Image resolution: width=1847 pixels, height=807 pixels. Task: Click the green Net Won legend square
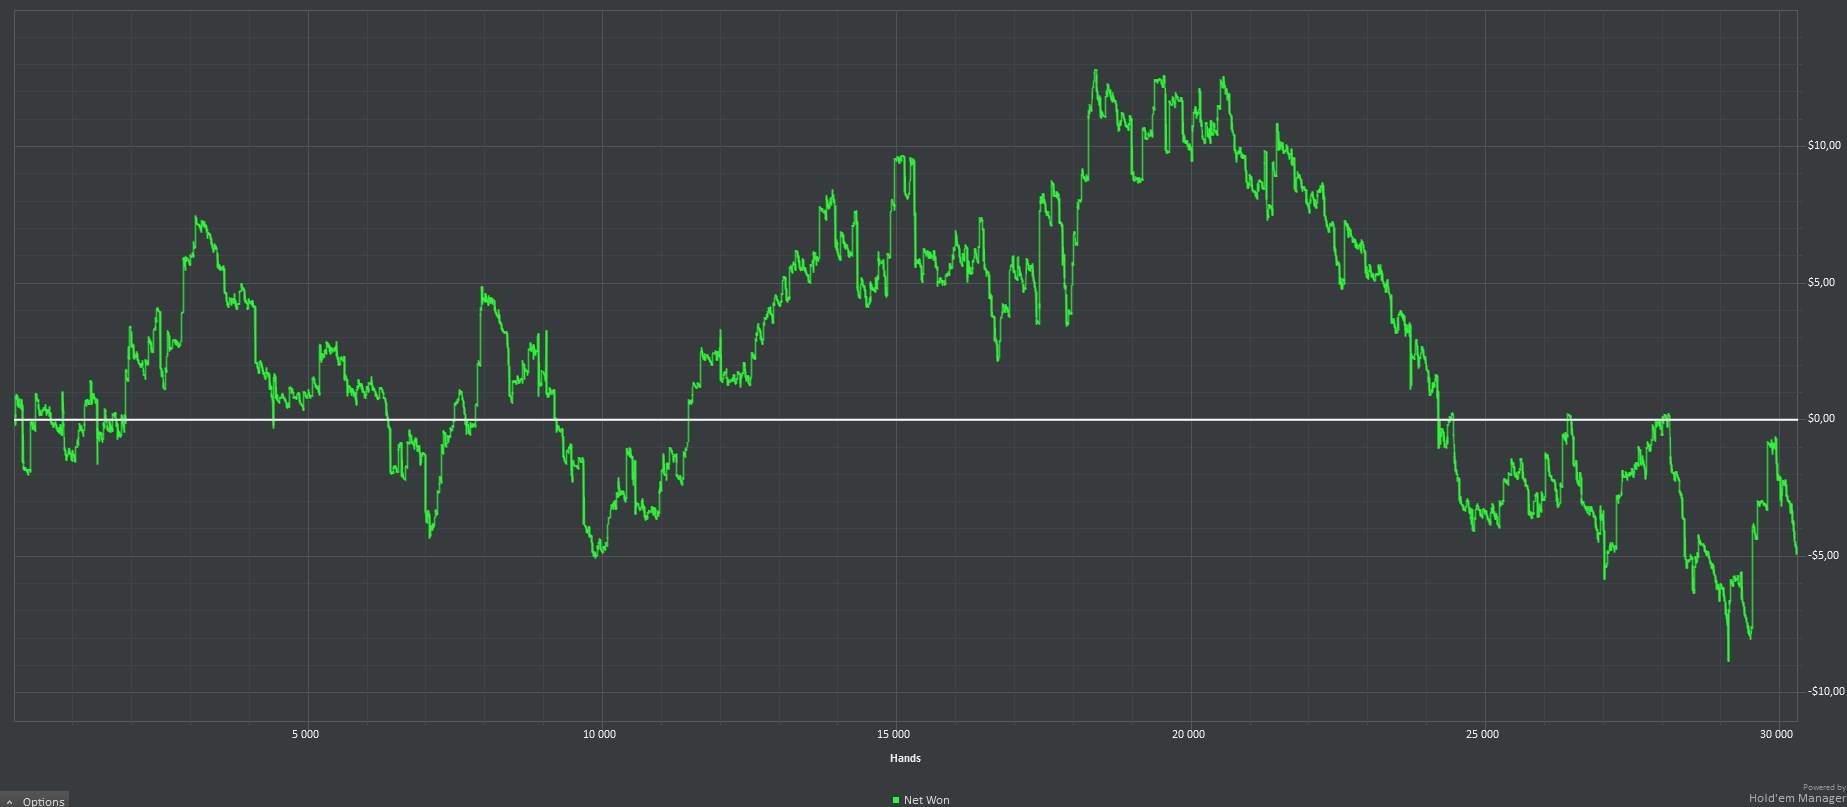pyautogui.click(x=896, y=800)
